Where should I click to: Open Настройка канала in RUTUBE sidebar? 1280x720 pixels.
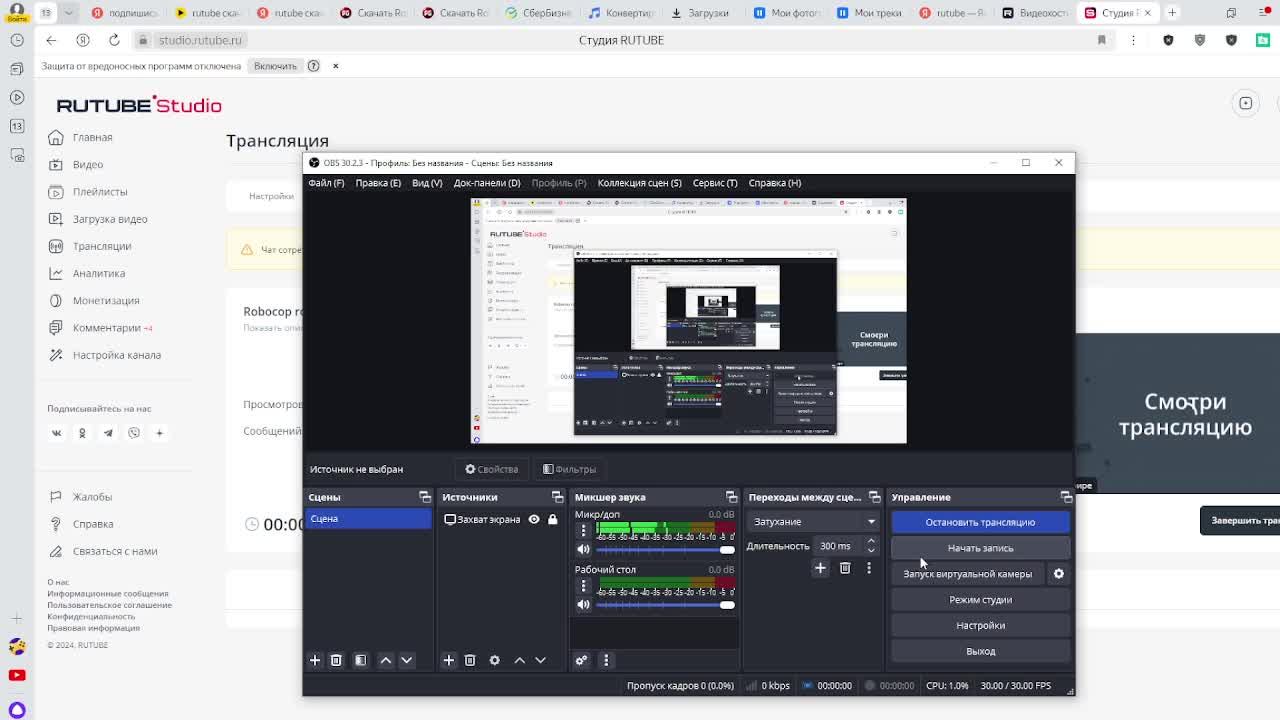pos(117,355)
